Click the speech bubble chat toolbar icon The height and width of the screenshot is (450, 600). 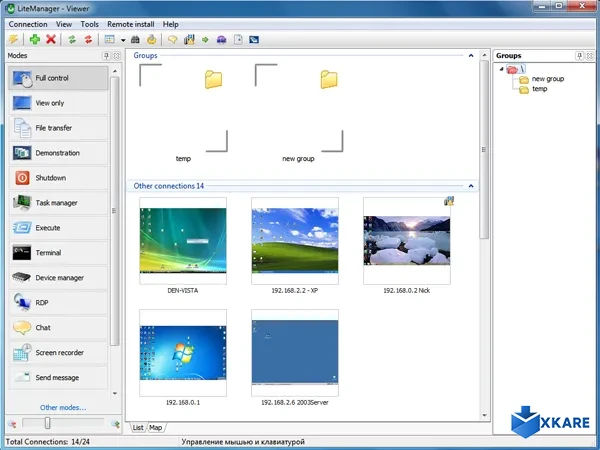coord(173,39)
